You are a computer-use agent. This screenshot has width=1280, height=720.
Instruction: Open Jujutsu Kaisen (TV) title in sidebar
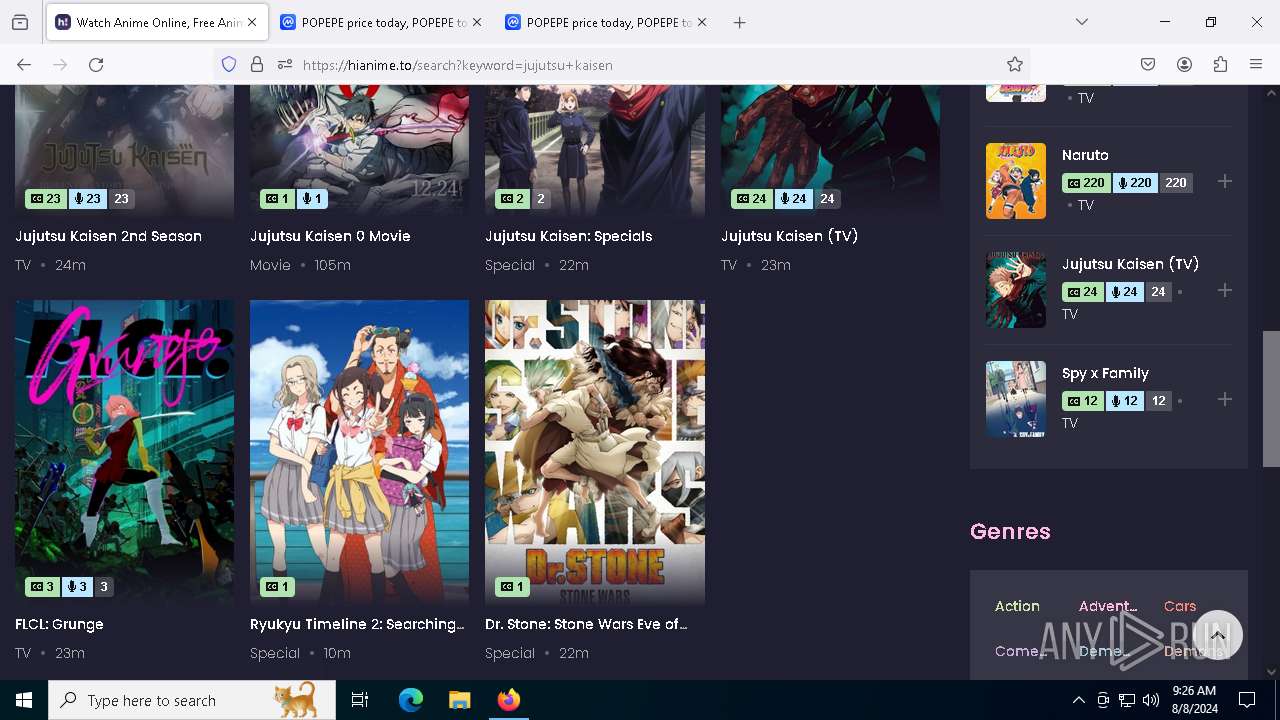pos(1130,264)
